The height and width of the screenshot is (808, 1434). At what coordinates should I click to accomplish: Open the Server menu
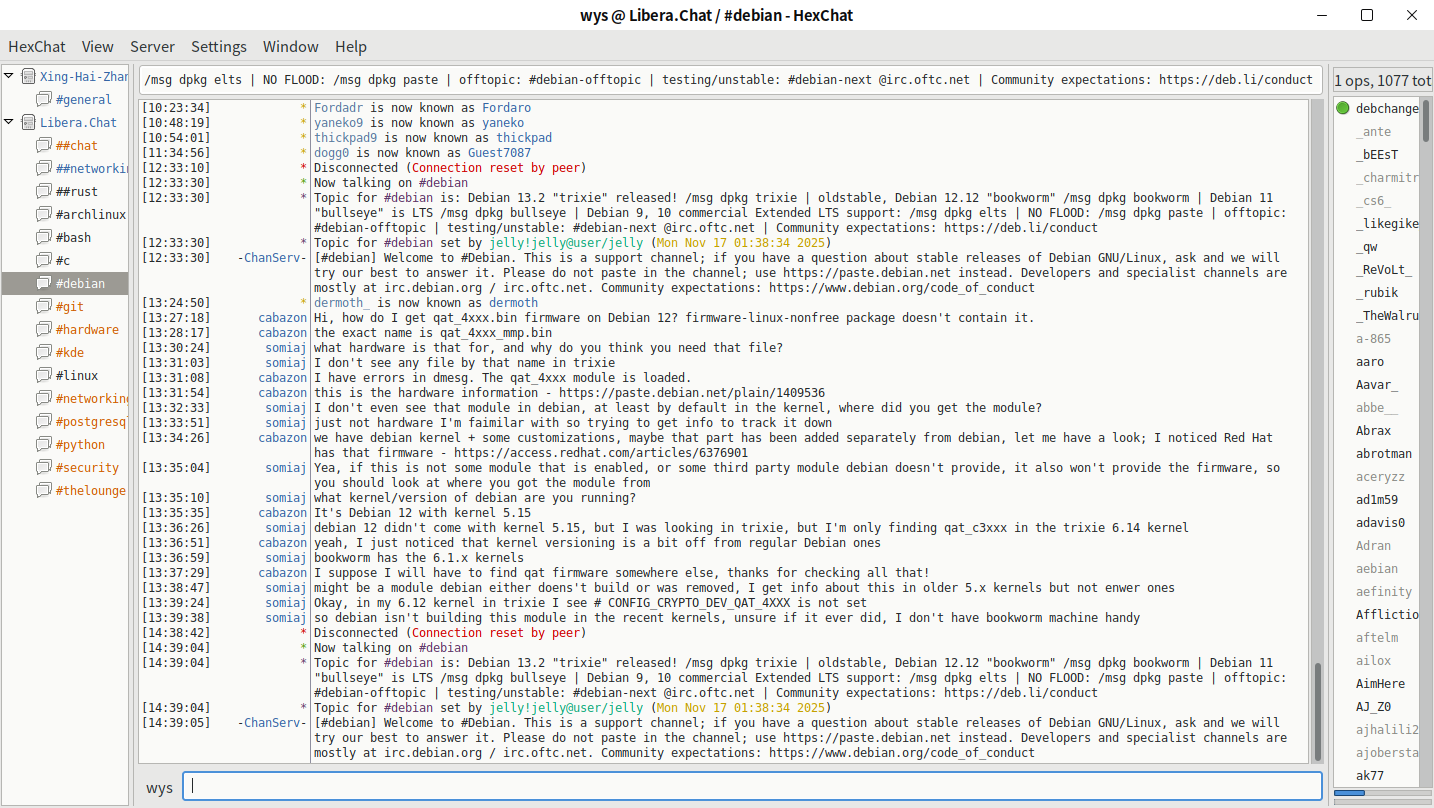(x=152, y=47)
